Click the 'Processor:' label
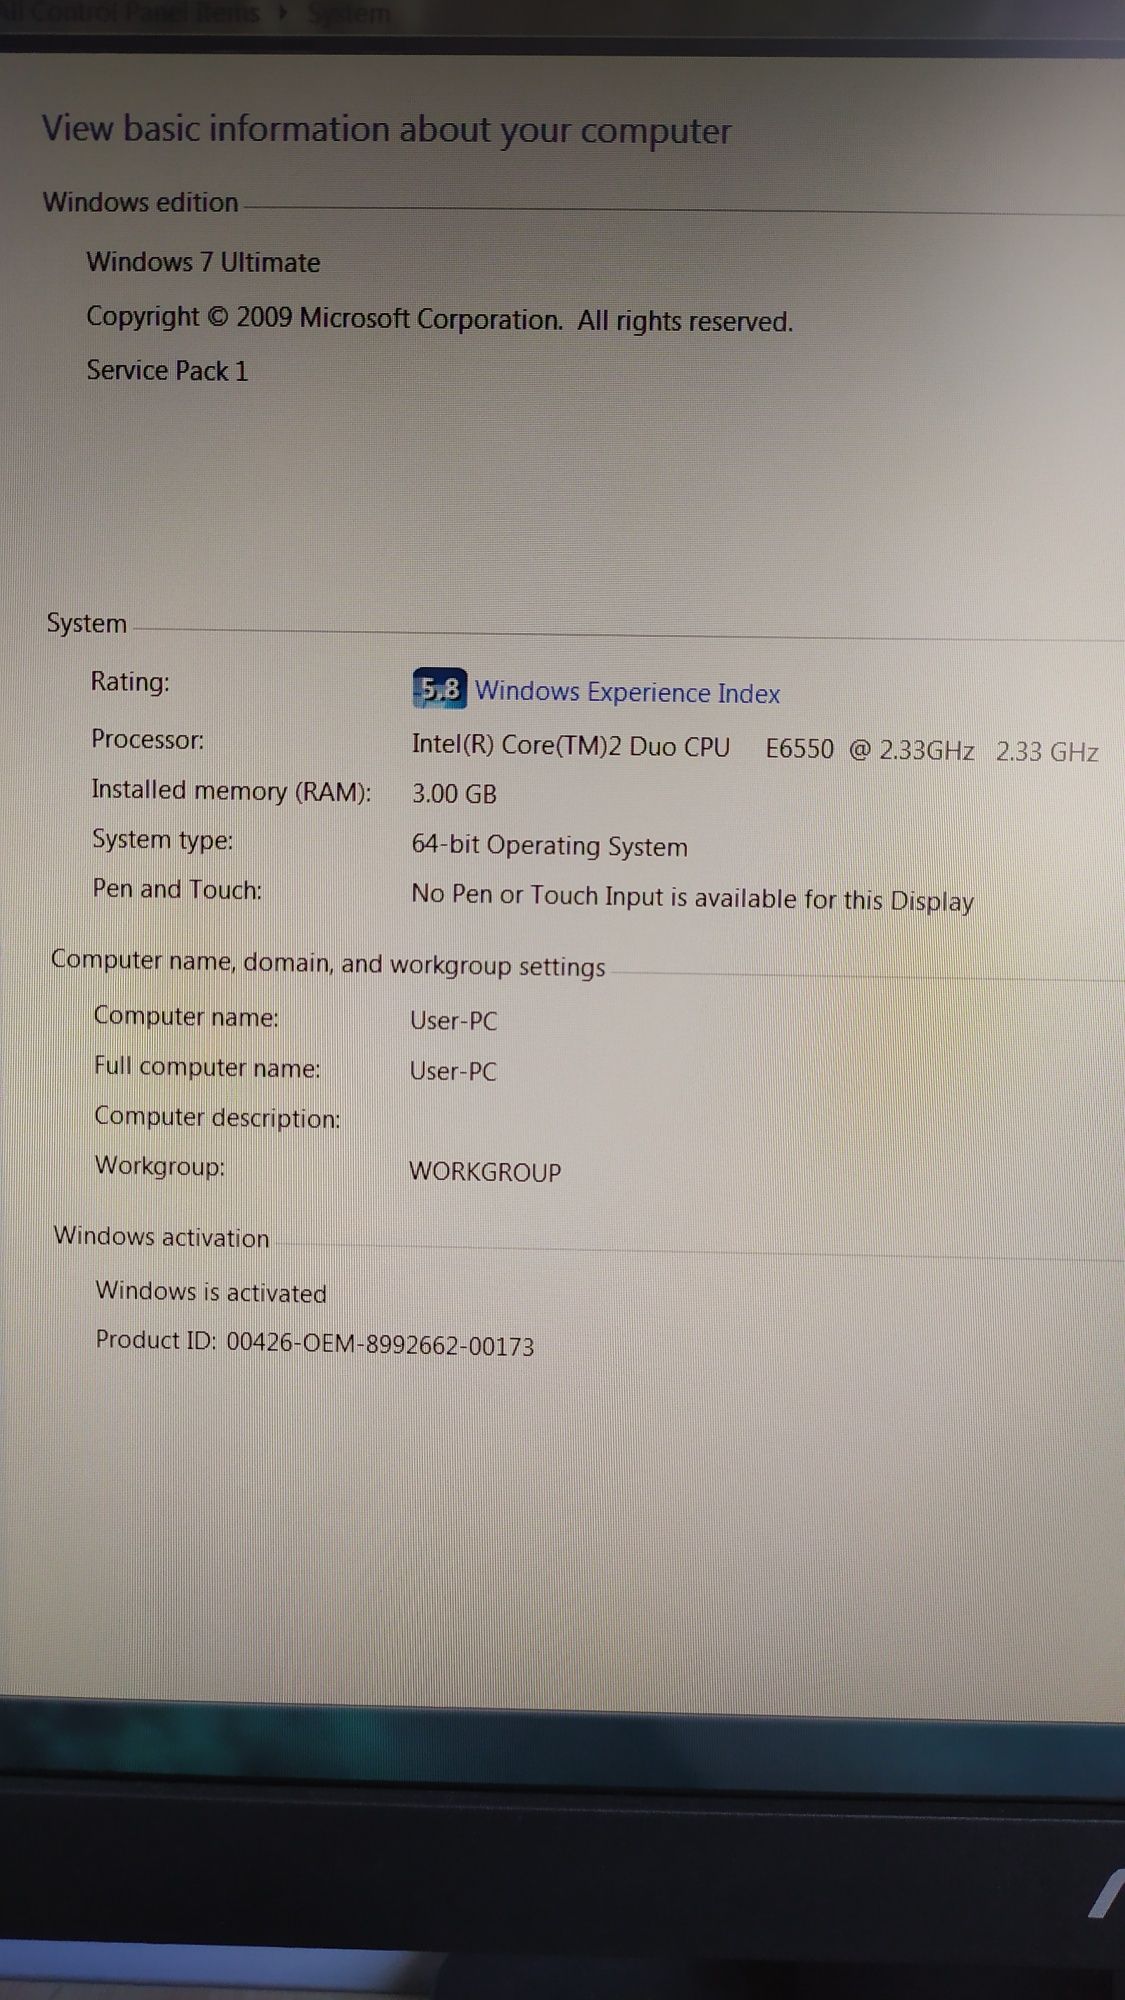The height and width of the screenshot is (2000, 1125). pos(147,739)
